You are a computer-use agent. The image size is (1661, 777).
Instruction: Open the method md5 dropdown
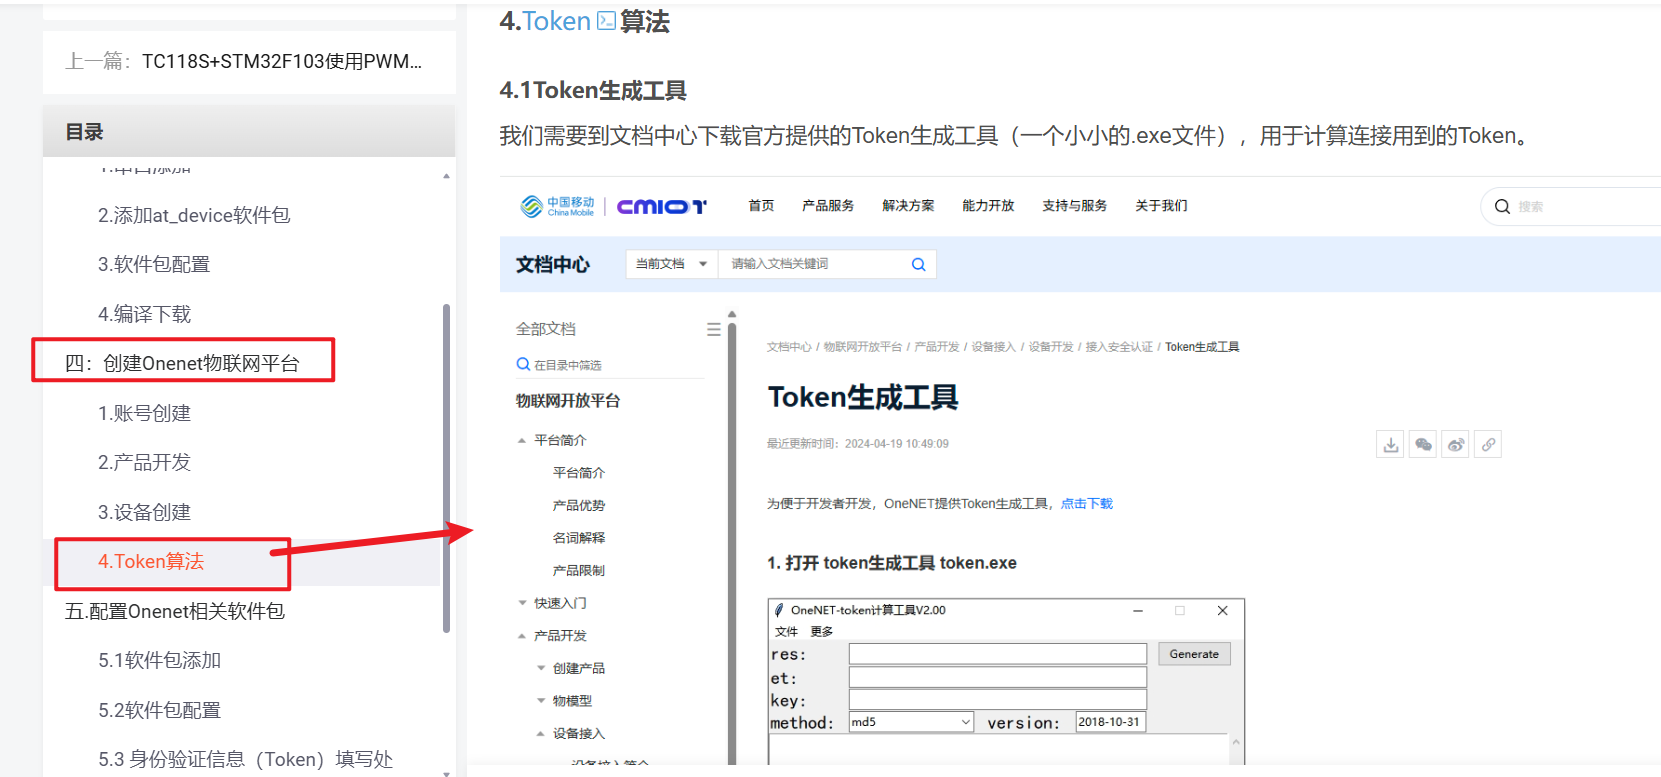click(911, 722)
